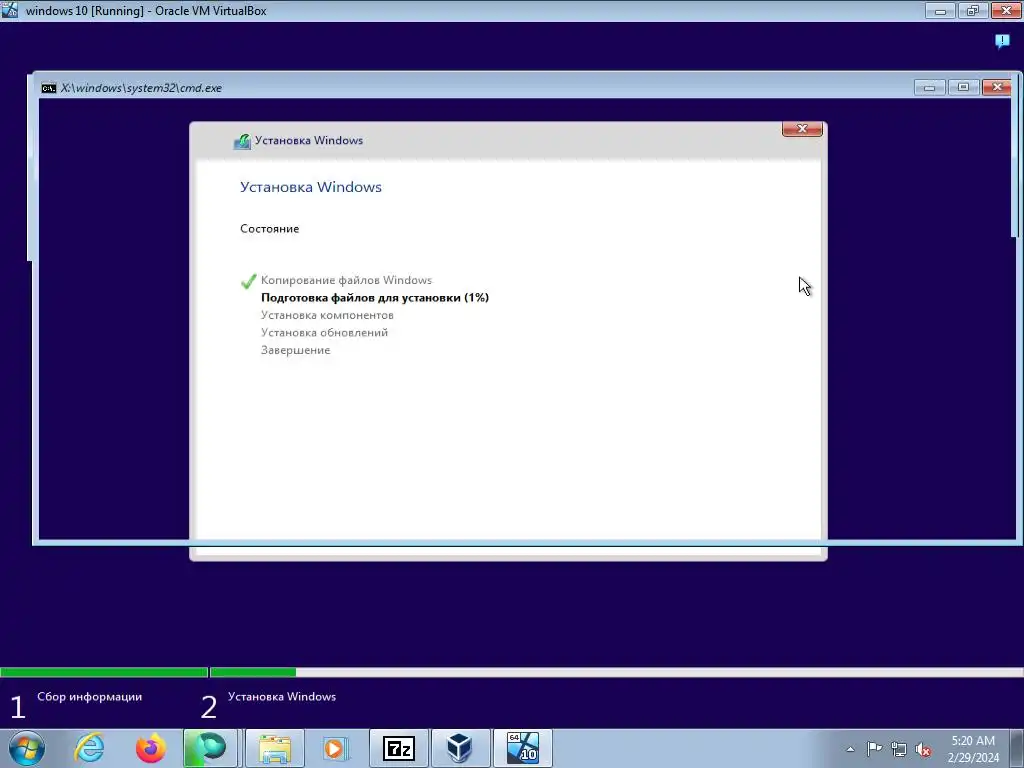Maximize the cmd.exe window

click(x=963, y=88)
